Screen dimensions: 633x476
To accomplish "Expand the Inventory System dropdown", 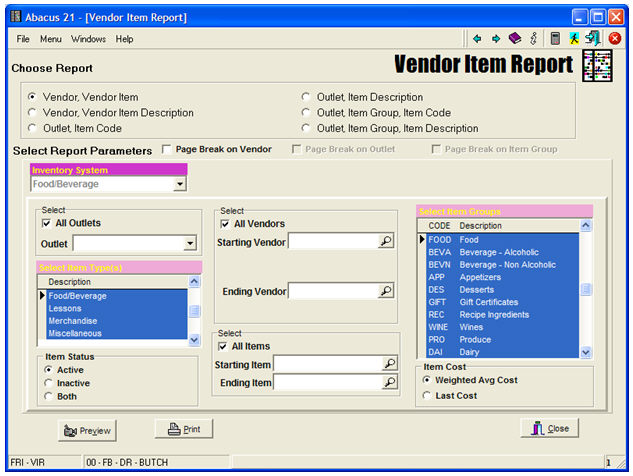I will [x=180, y=184].
